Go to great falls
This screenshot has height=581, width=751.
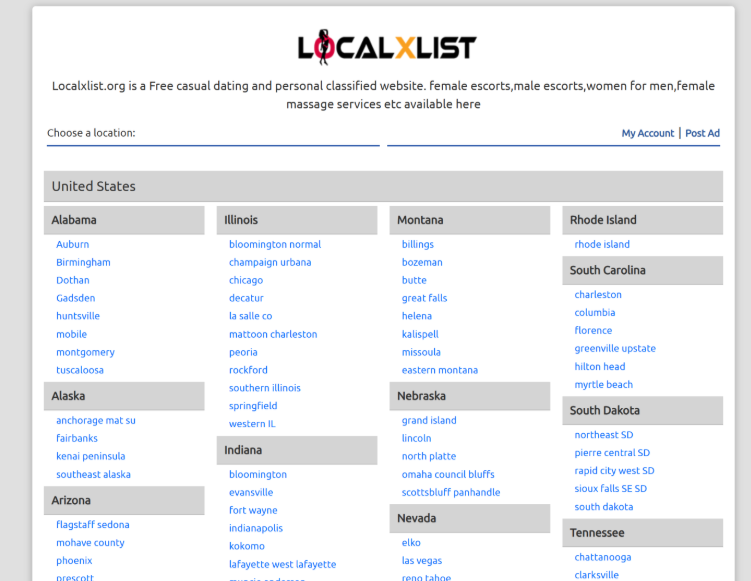(424, 298)
